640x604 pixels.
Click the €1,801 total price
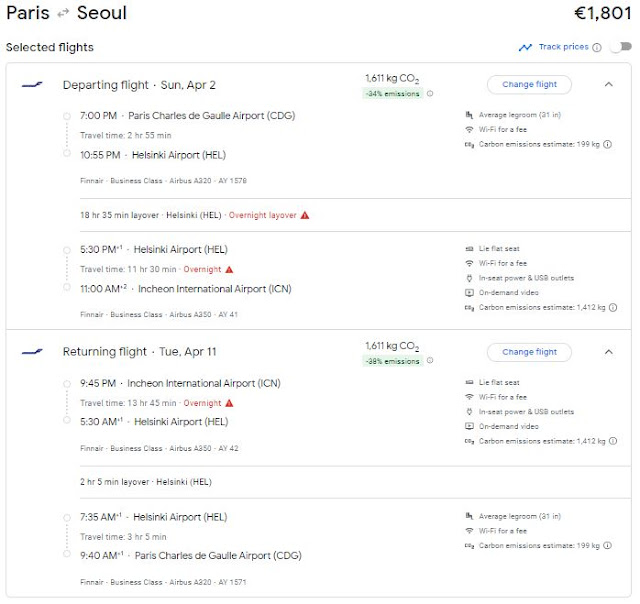pyautogui.click(x=601, y=14)
